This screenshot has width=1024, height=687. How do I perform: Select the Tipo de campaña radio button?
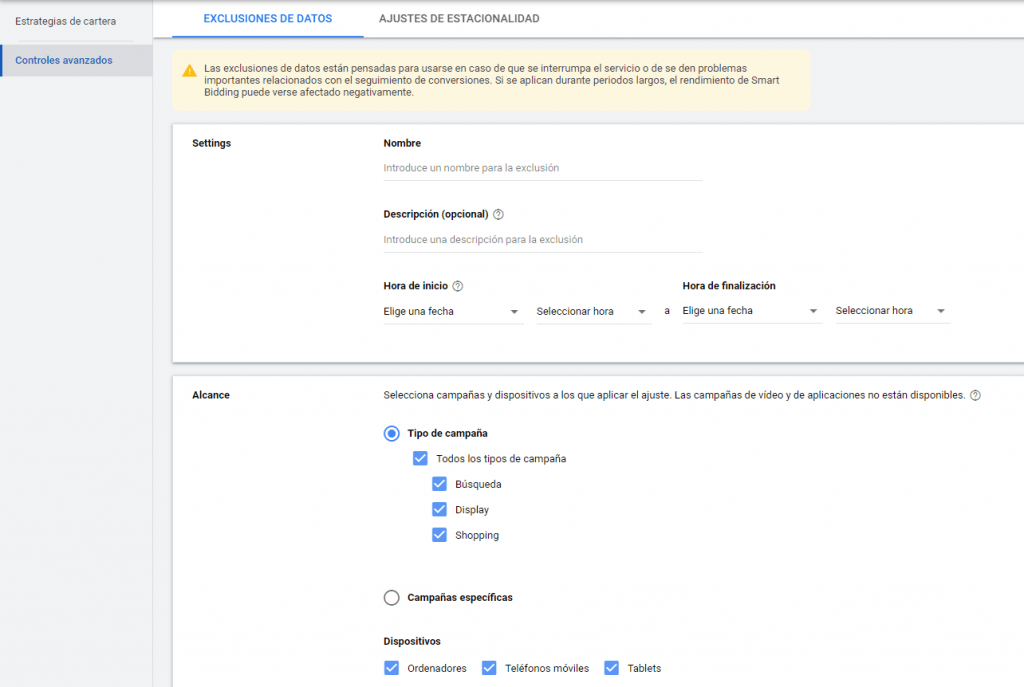tap(391, 434)
